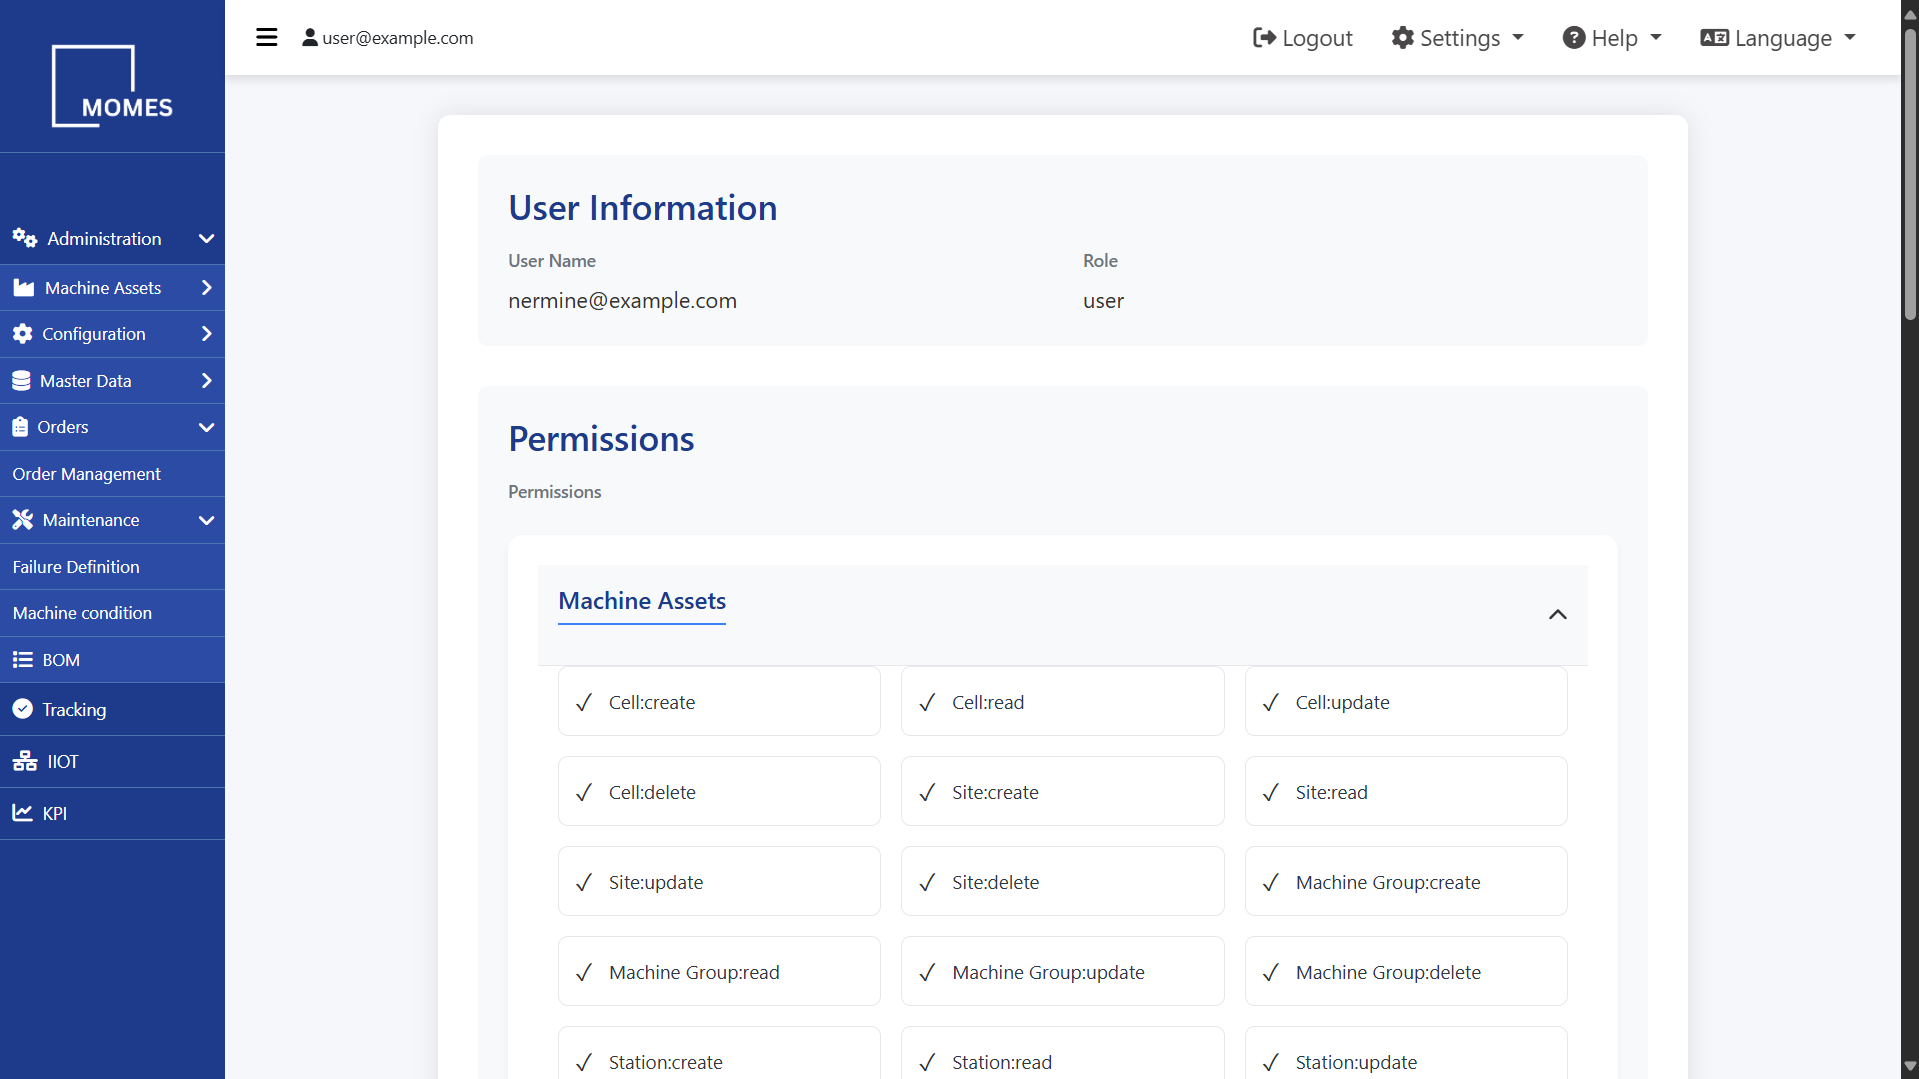
Task: Click the IIOT network icon
Action: click(x=25, y=762)
